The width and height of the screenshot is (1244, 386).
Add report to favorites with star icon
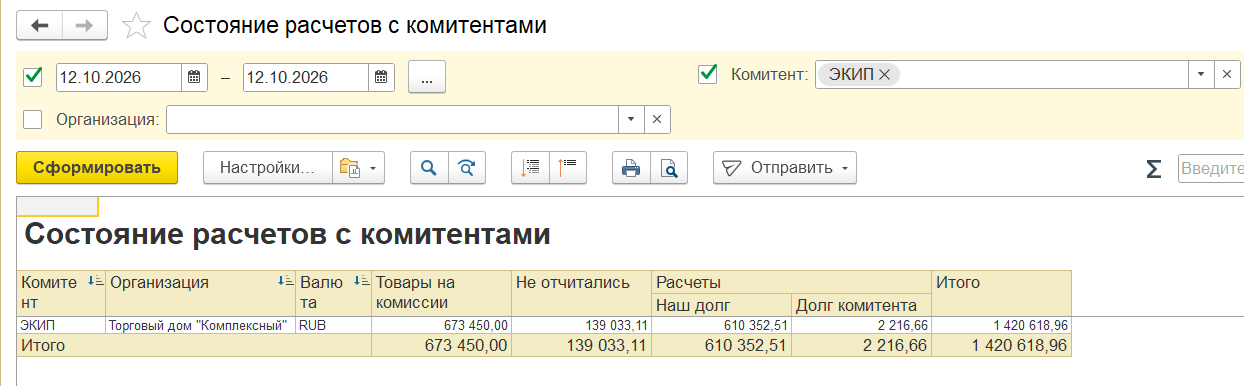(135, 26)
